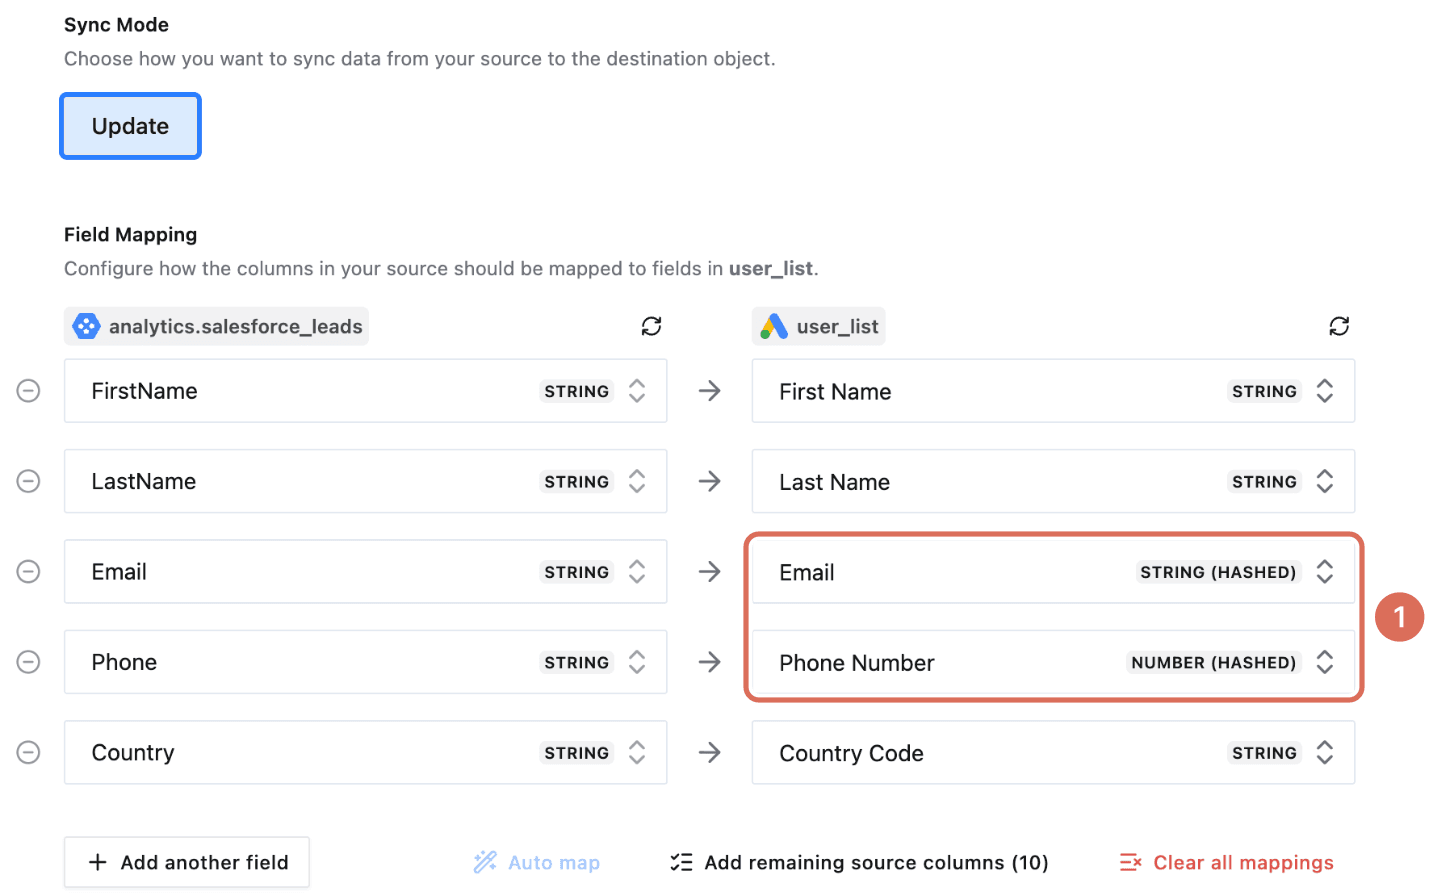This screenshot has height=896, width=1430.
Task: Click the Google Ads user_list icon
Action: (x=774, y=326)
